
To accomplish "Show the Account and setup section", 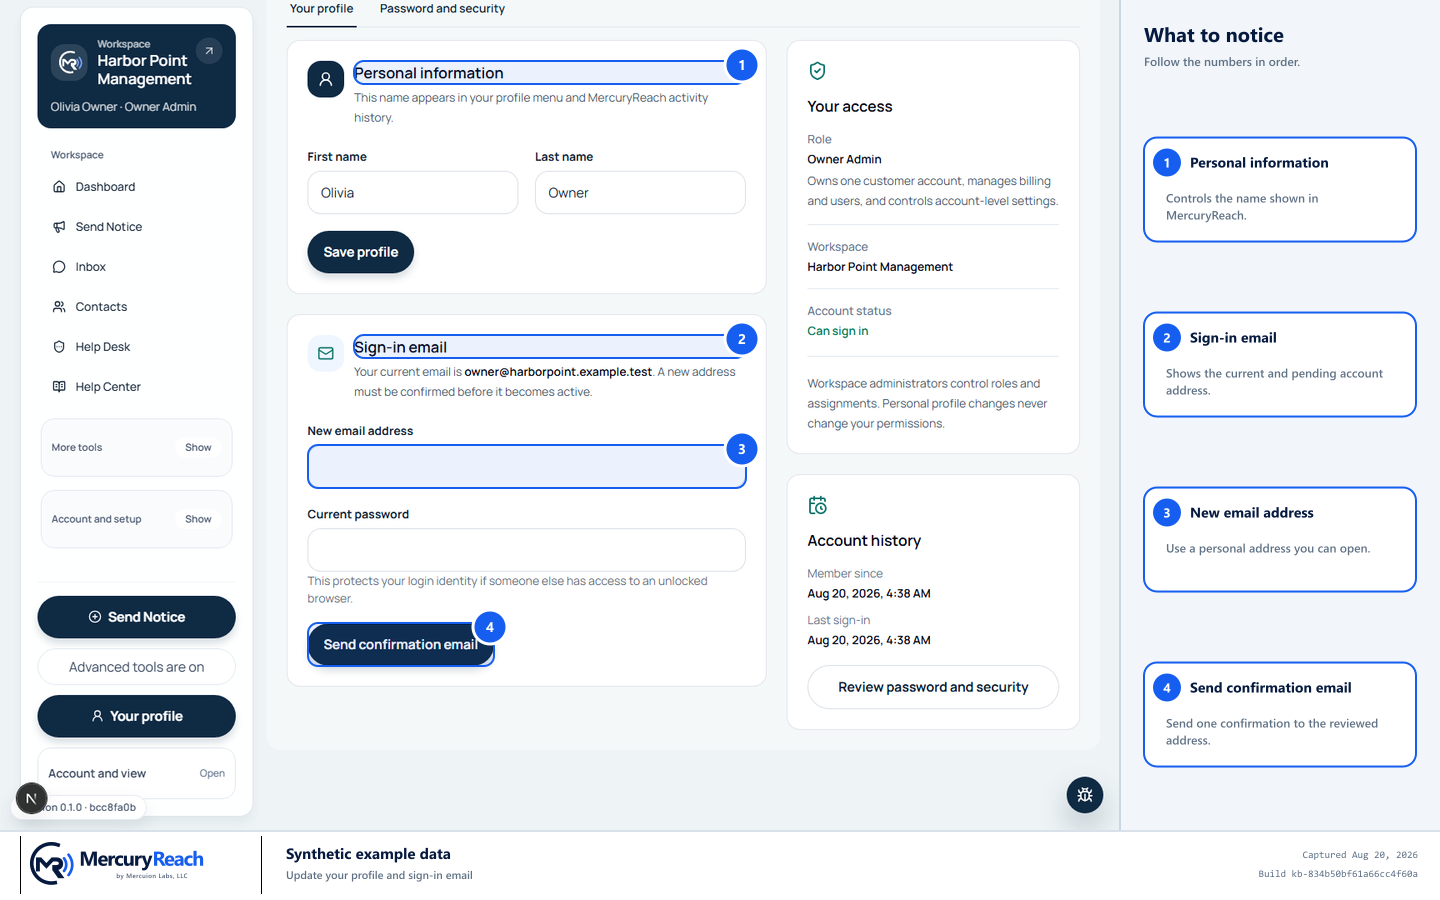I will coord(198,520).
